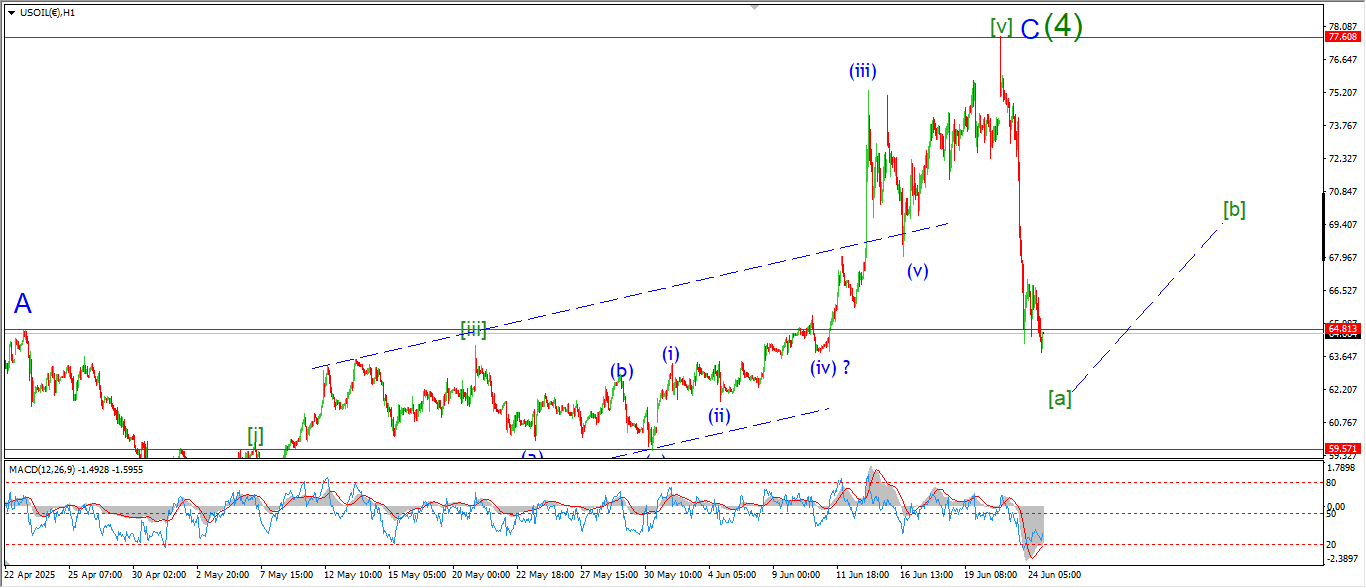Image resolution: width=1366 pixels, height=588 pixels.
Task: Click the red 59.571 price level tag
Action: 1342,449
